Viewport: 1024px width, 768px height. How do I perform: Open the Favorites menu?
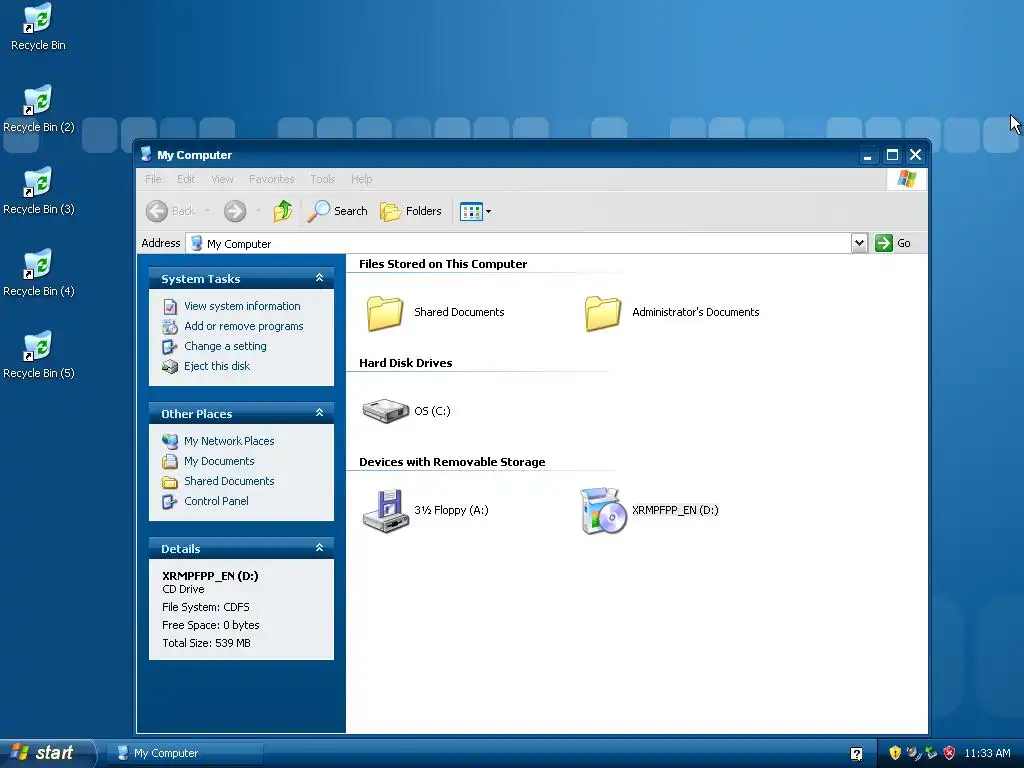click(272, 179)
